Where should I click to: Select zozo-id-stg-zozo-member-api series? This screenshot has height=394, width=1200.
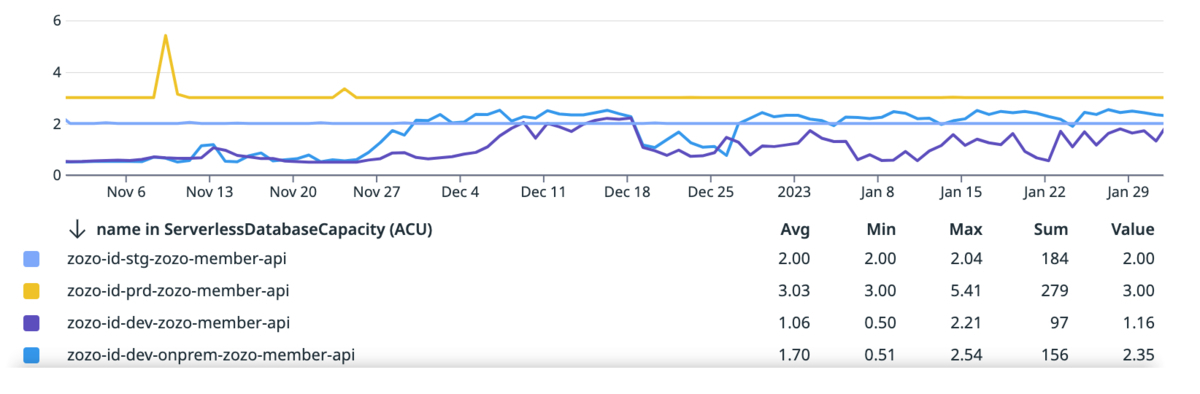point(177,260)
